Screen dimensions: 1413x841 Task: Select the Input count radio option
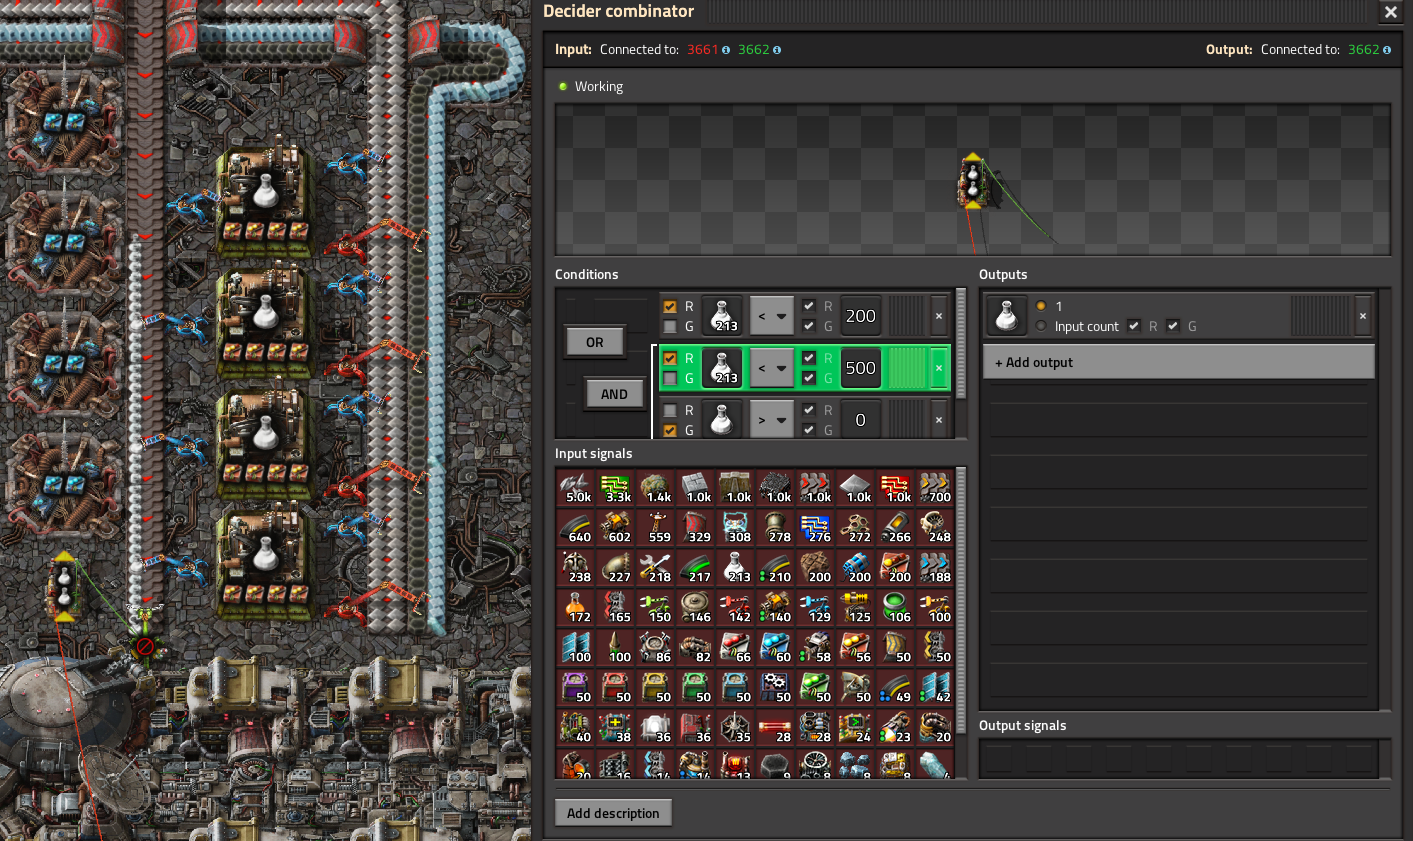tap(1041, 326)
